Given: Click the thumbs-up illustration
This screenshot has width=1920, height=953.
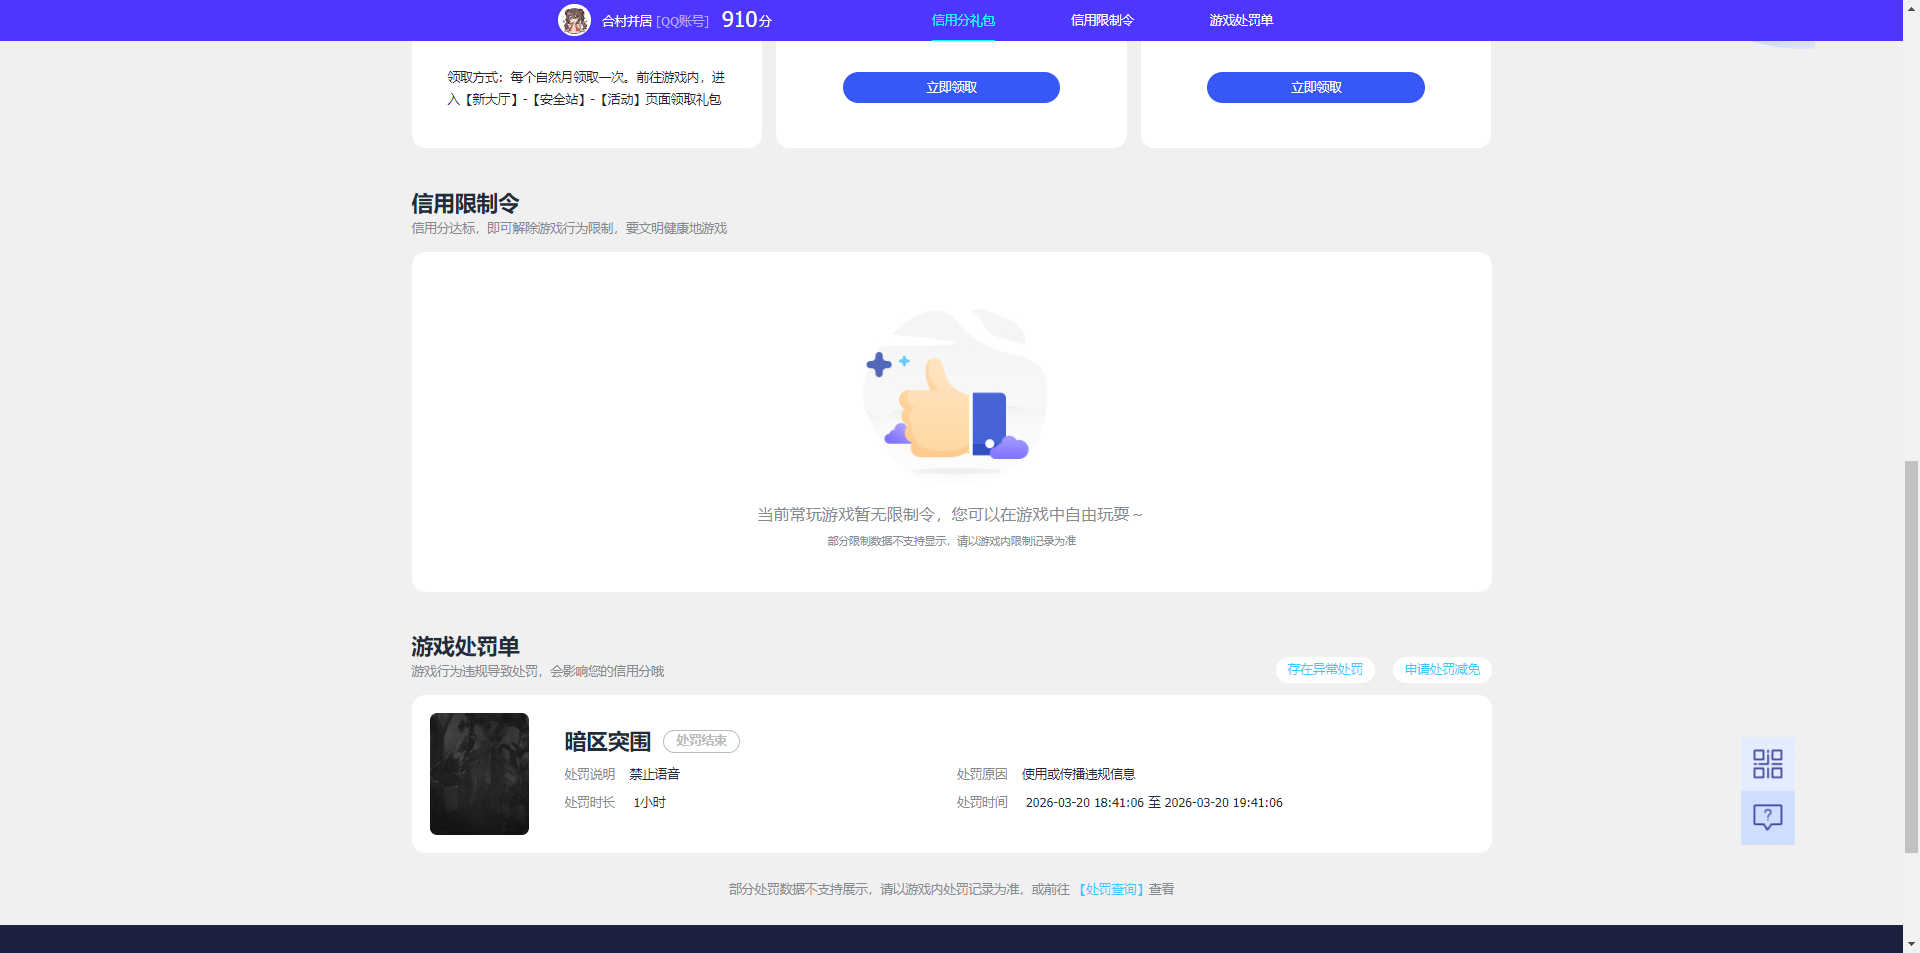Looking at the screenshot, I should (x=953, y=392).
